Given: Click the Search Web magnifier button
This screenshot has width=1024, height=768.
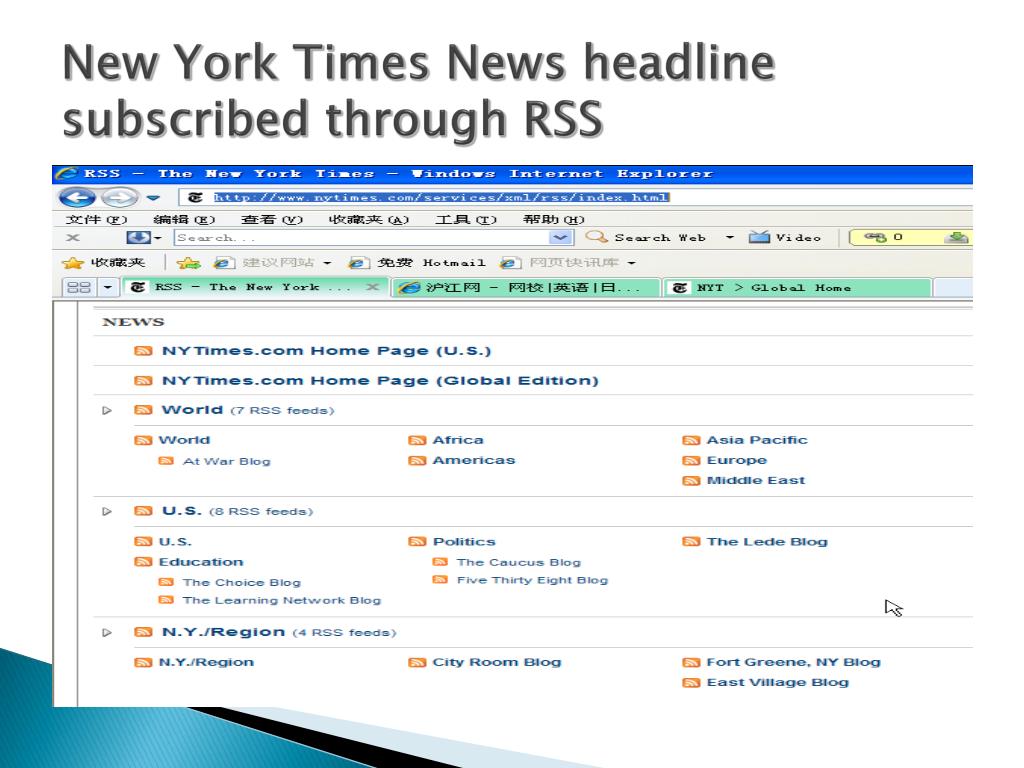Looking at the screenshot, I should 645,238.
